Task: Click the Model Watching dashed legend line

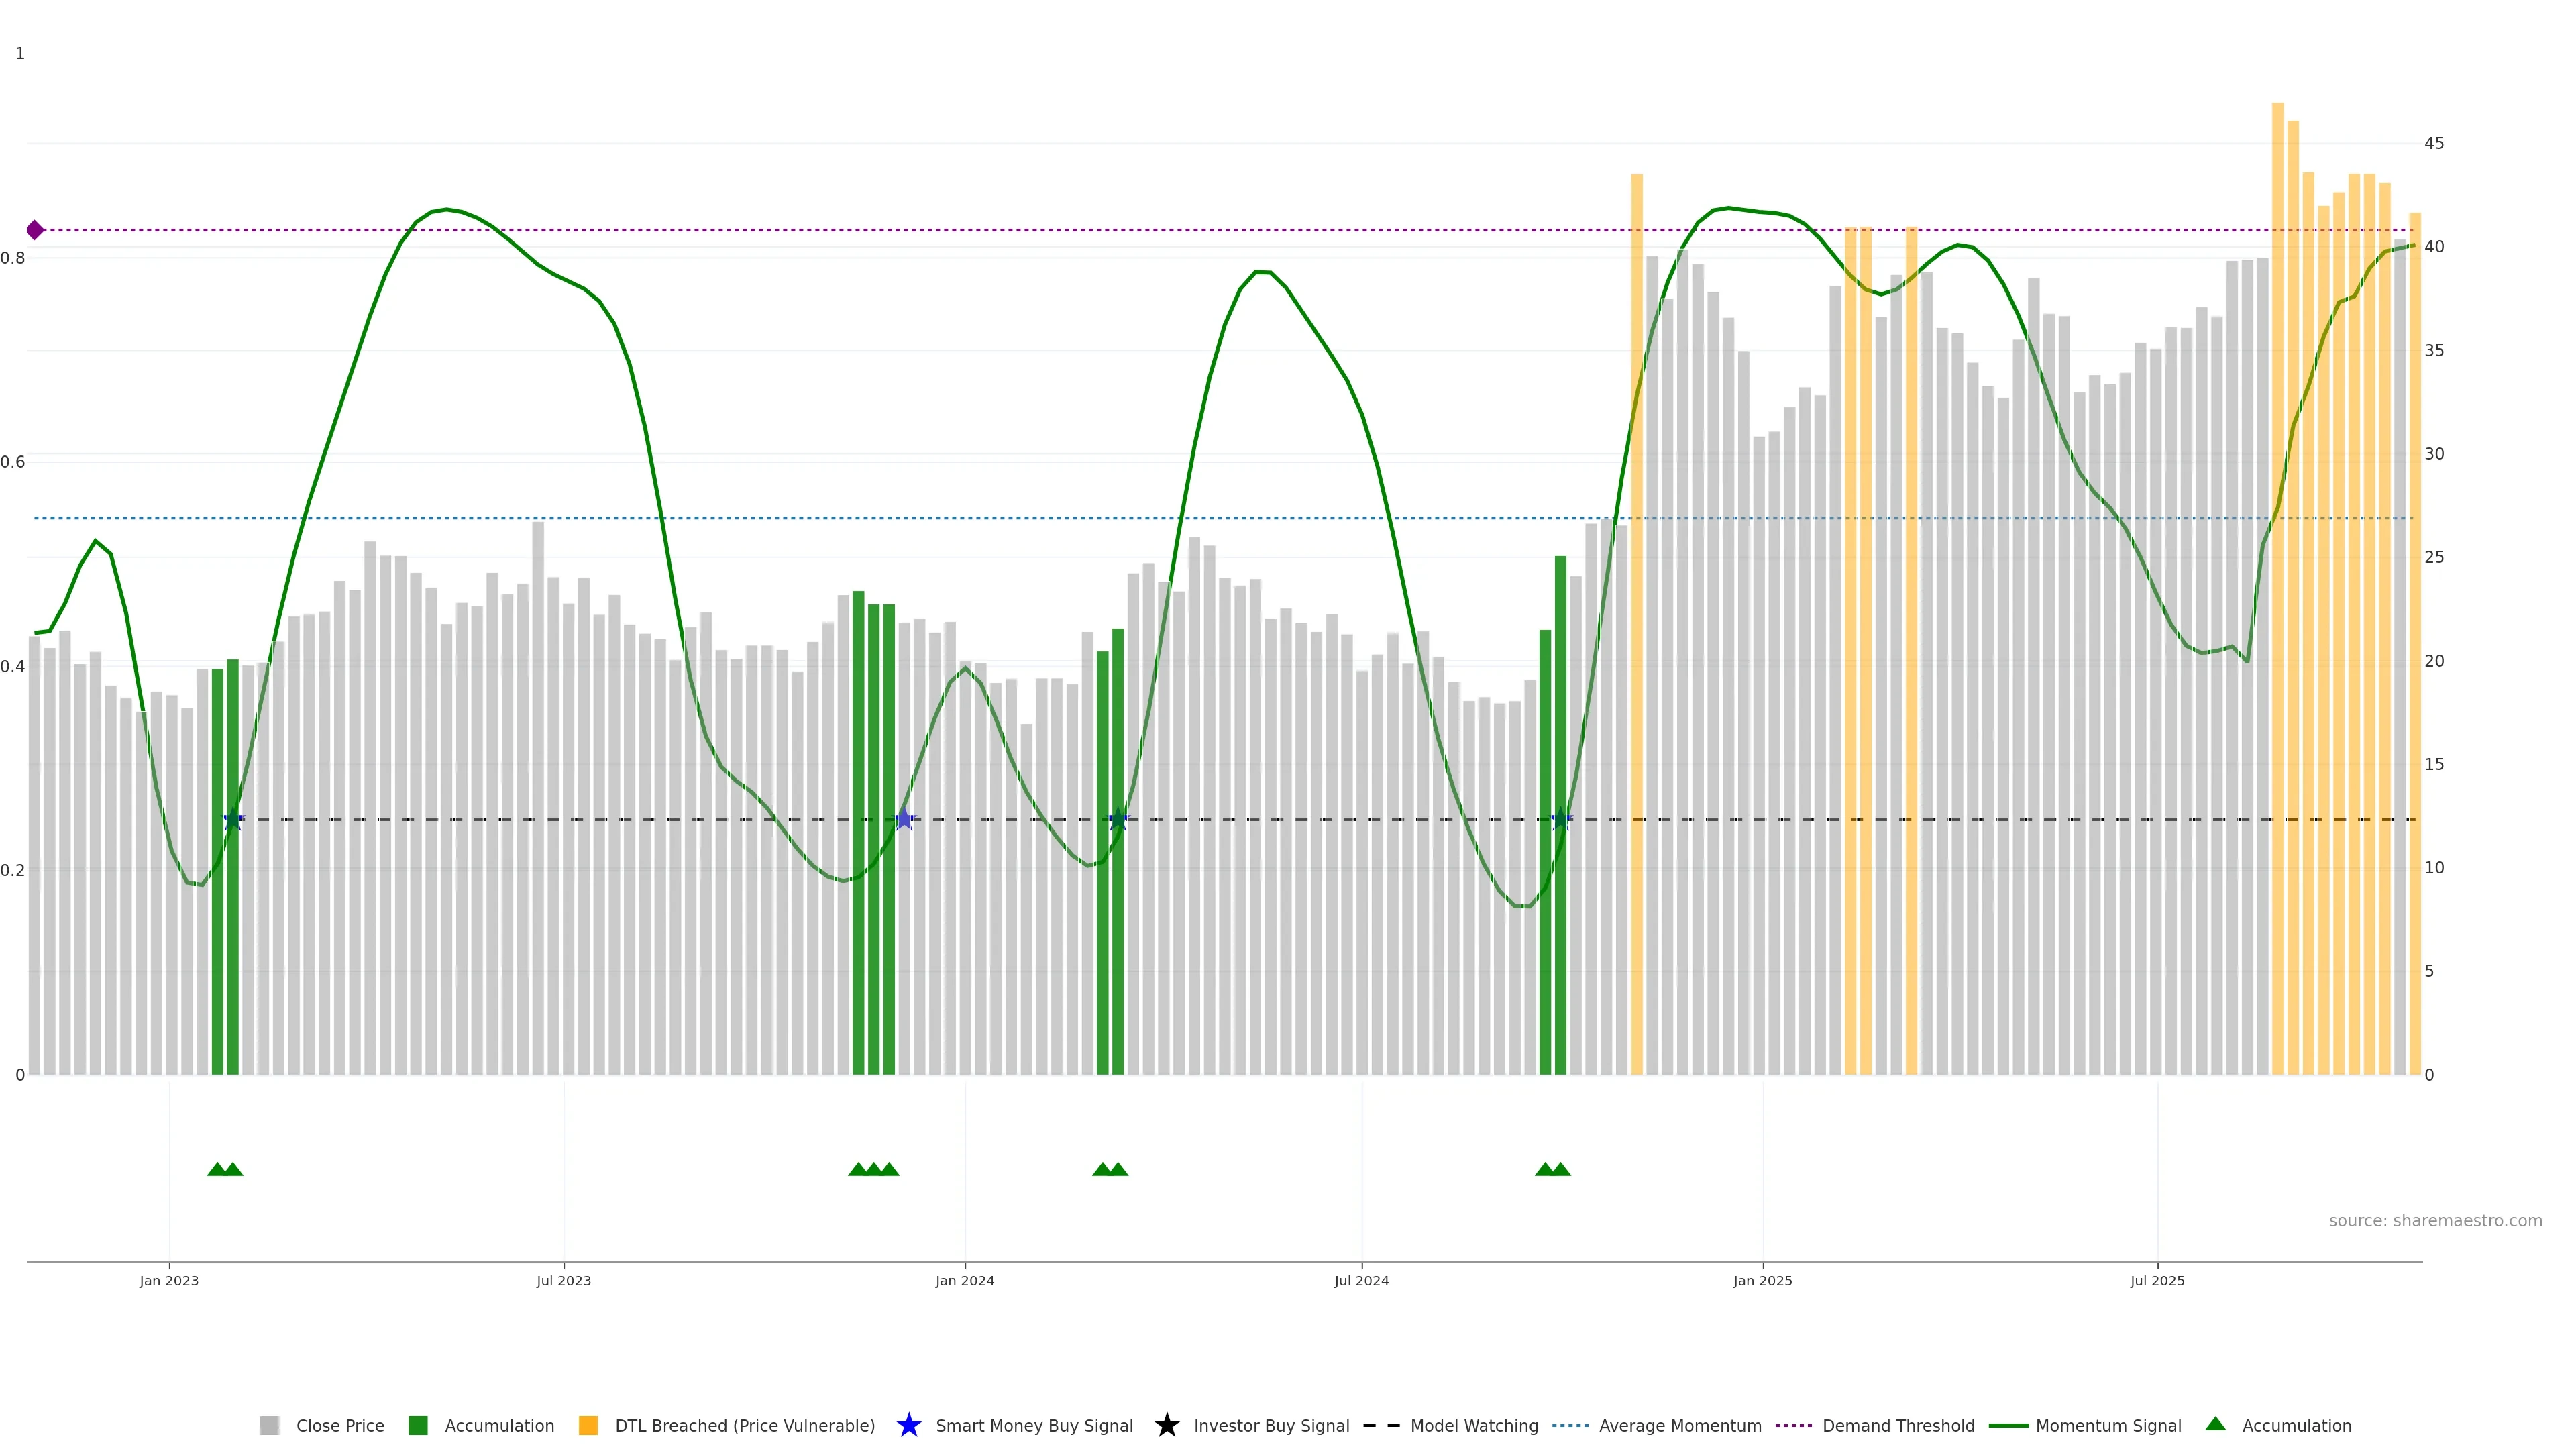Action: [1381, 1425]
